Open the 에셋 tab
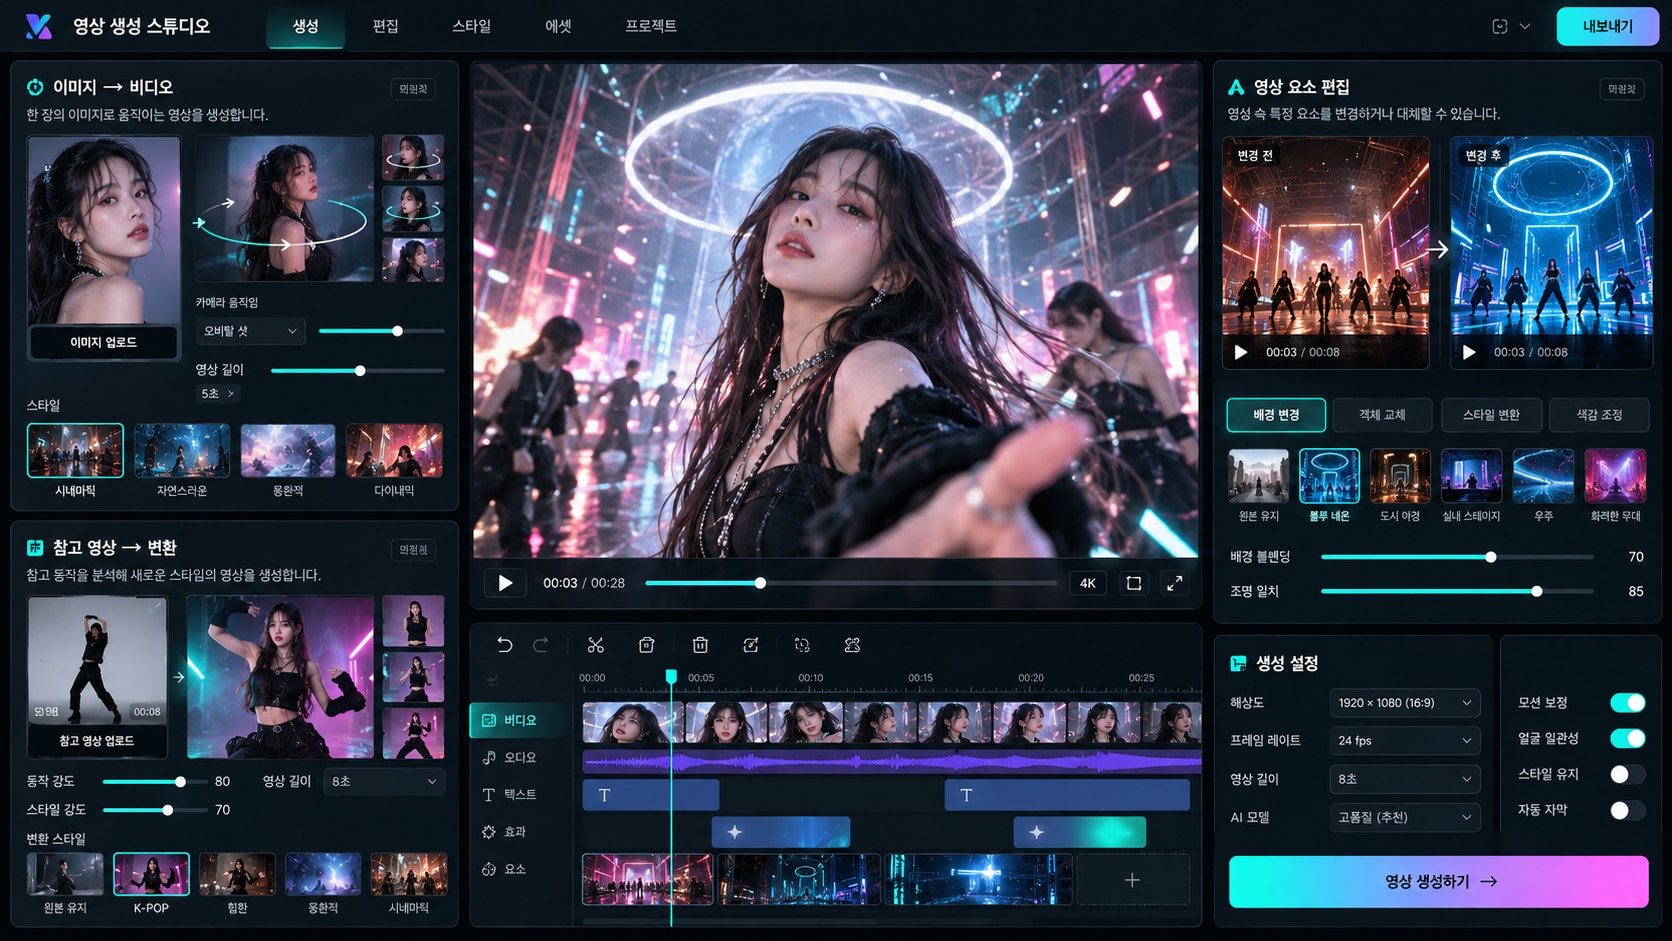This screenshot has height=941, width=1672. (558, 27)
